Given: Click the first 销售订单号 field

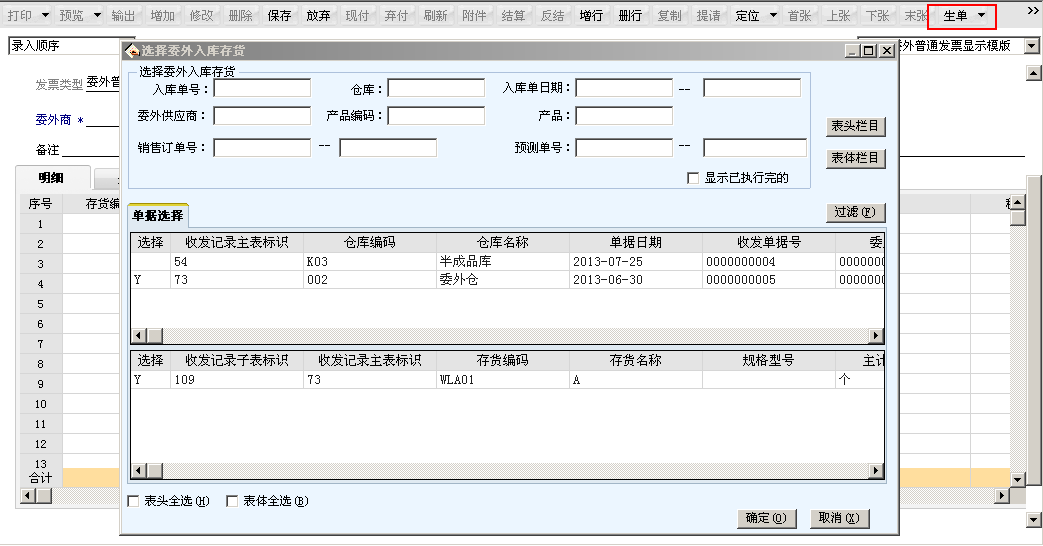Looking at the screenshot, I should tap(262, 148).
